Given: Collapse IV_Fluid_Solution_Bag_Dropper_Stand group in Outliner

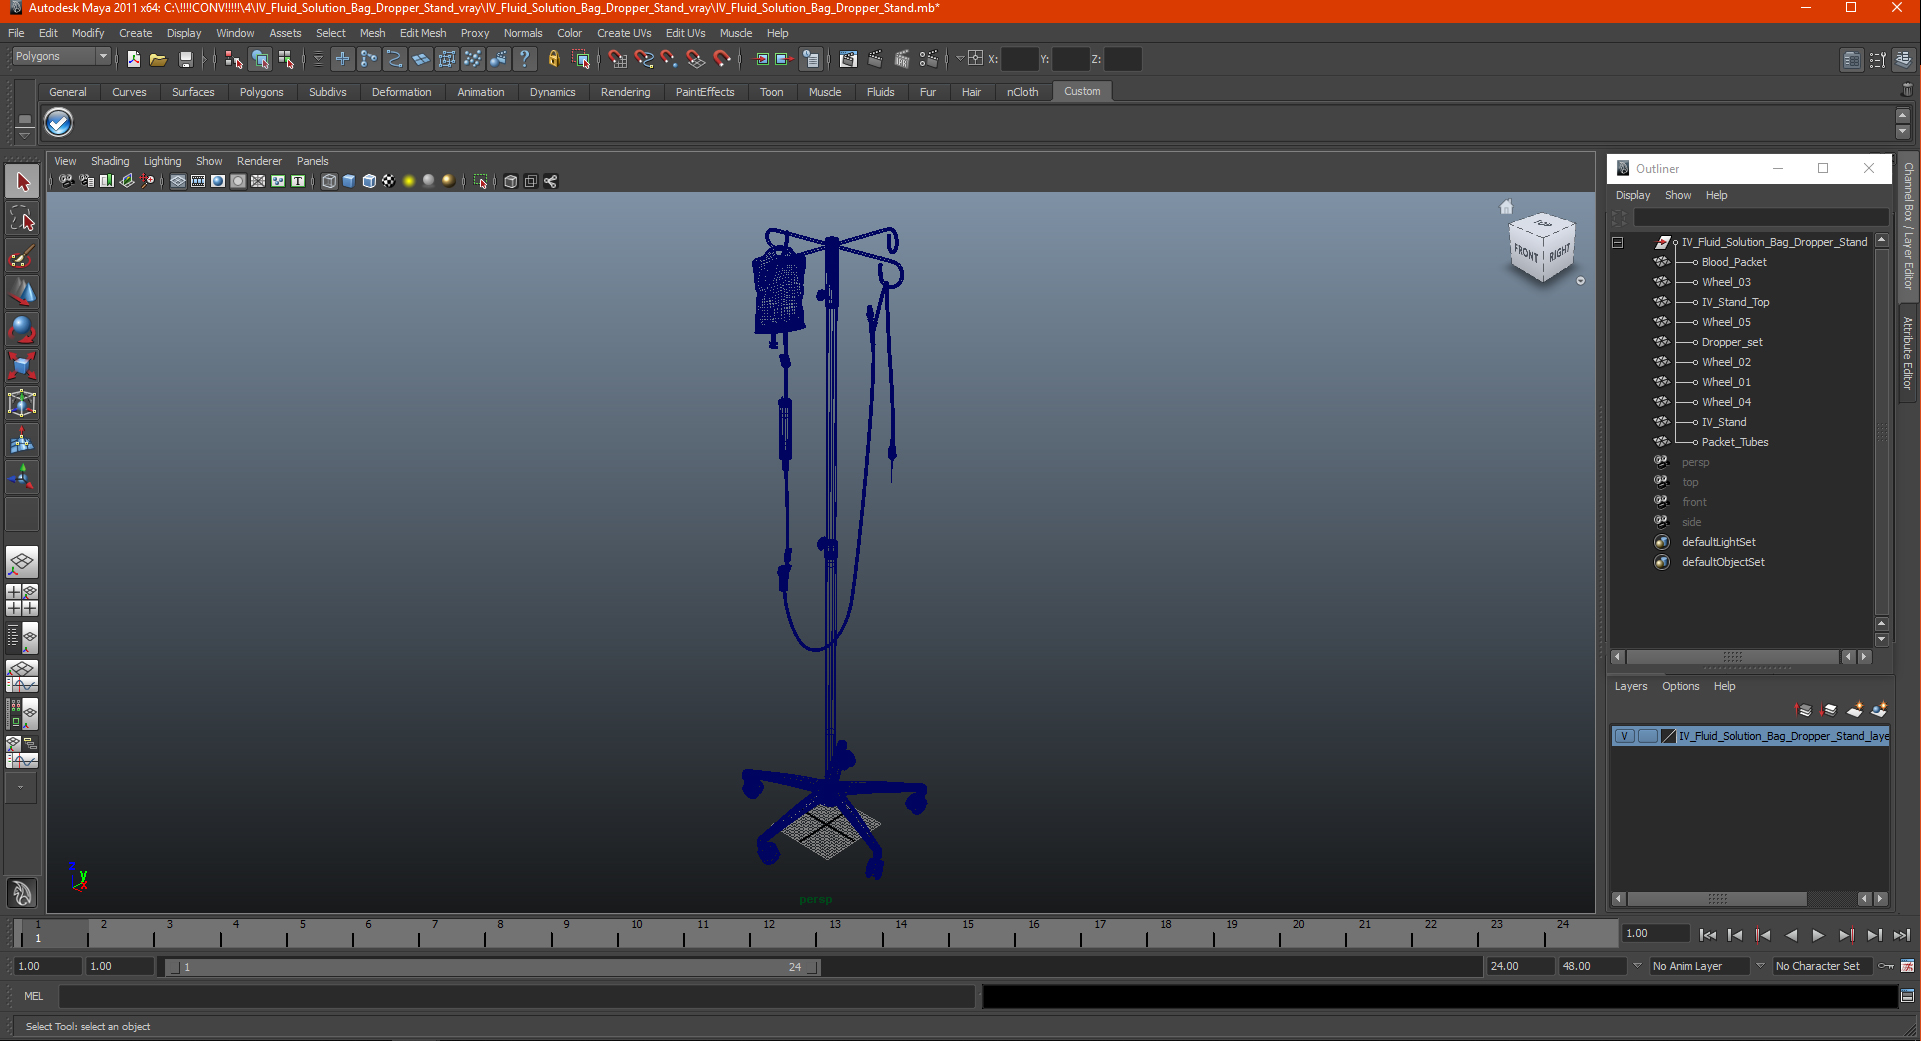Looking at the screenshot, I should coord(1617,242).
